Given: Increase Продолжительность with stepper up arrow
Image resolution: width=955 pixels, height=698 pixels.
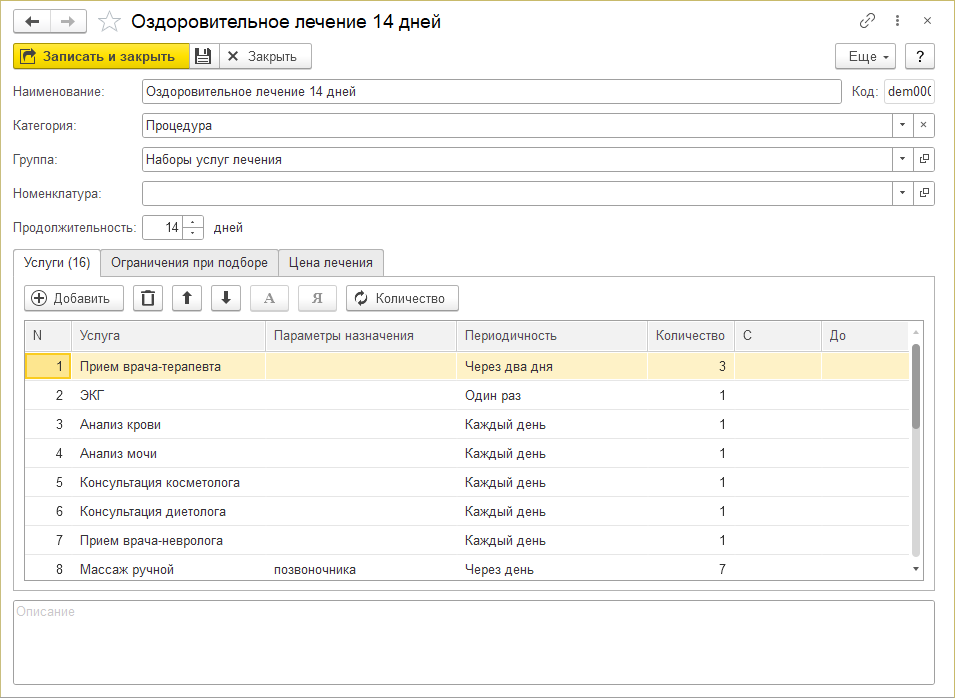Looking at the screenshot, I should point(193,222).
